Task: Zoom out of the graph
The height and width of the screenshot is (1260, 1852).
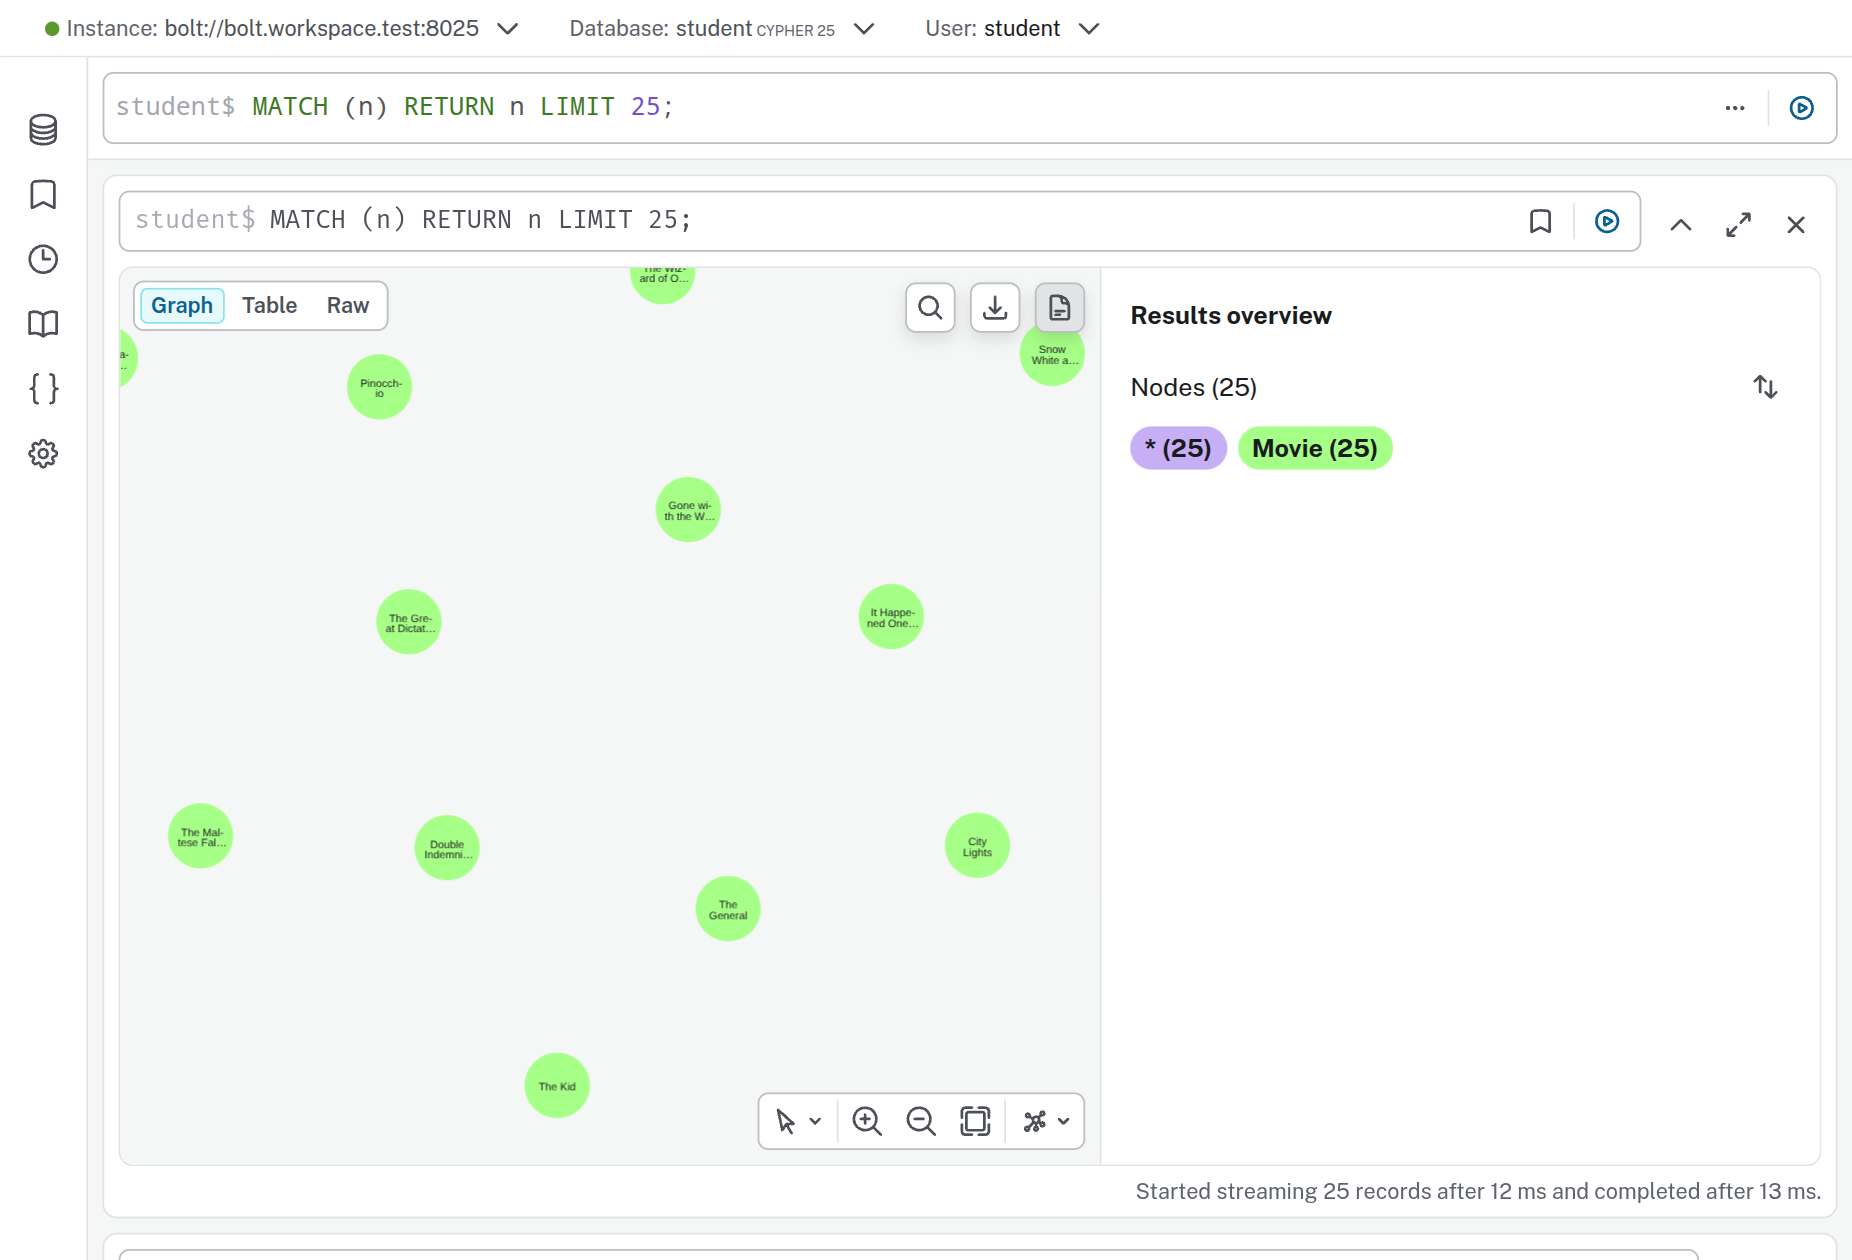Action: (920, 1121)
